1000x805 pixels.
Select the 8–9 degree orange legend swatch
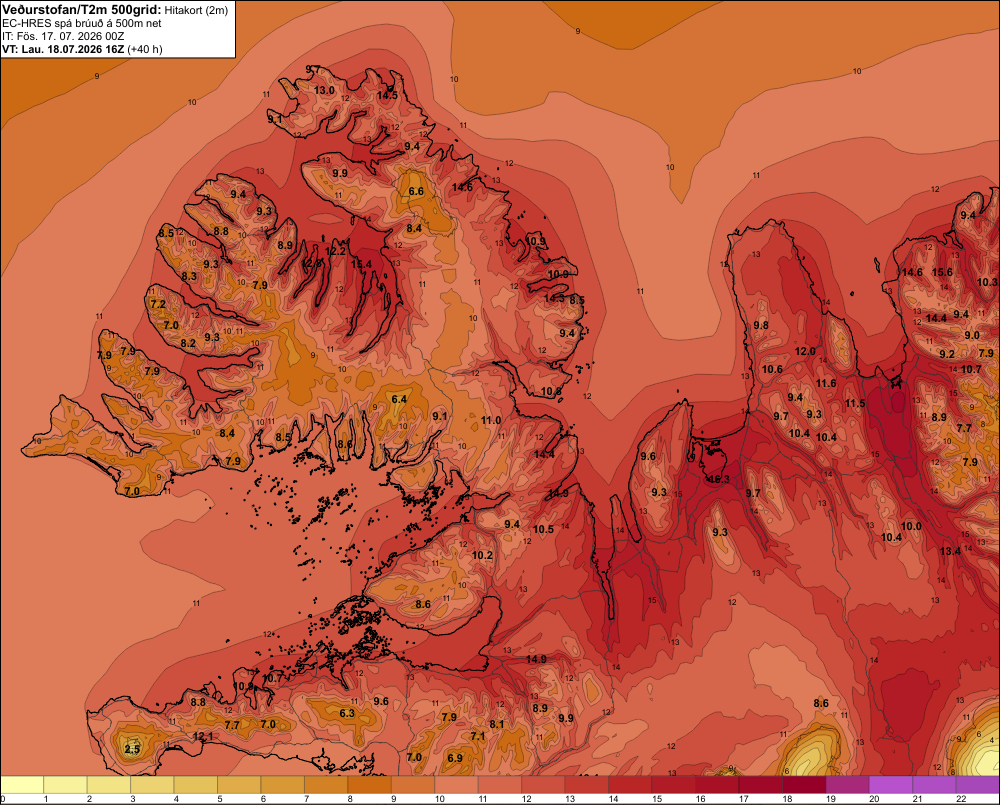369,785
